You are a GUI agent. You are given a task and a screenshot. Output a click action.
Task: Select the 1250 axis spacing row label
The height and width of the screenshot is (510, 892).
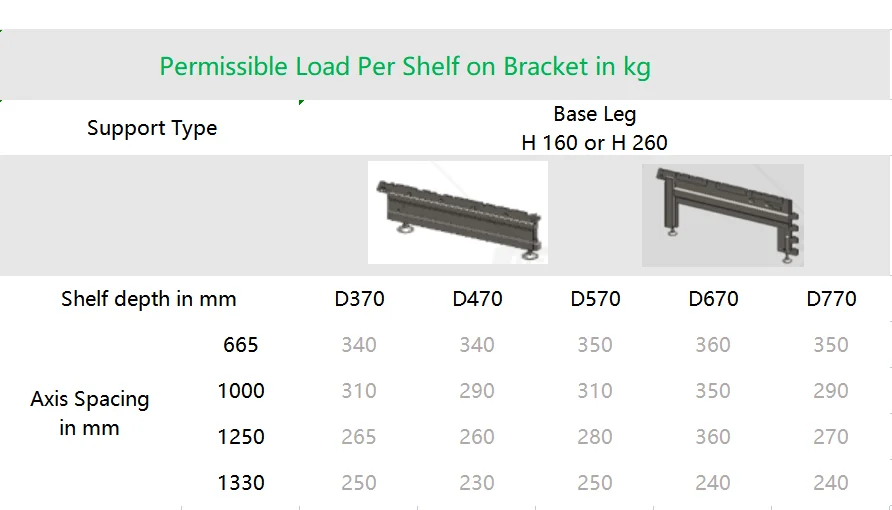tap(241, 437)
